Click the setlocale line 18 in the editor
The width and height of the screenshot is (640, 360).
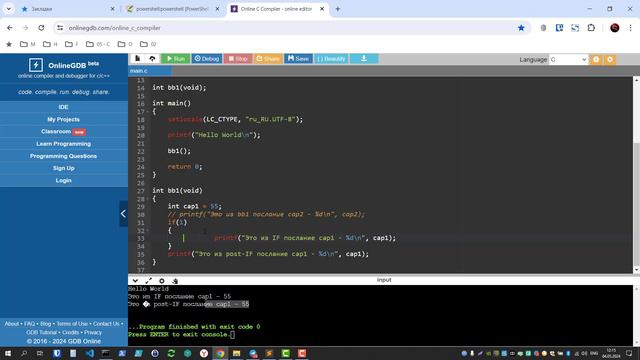pos(236,119)
